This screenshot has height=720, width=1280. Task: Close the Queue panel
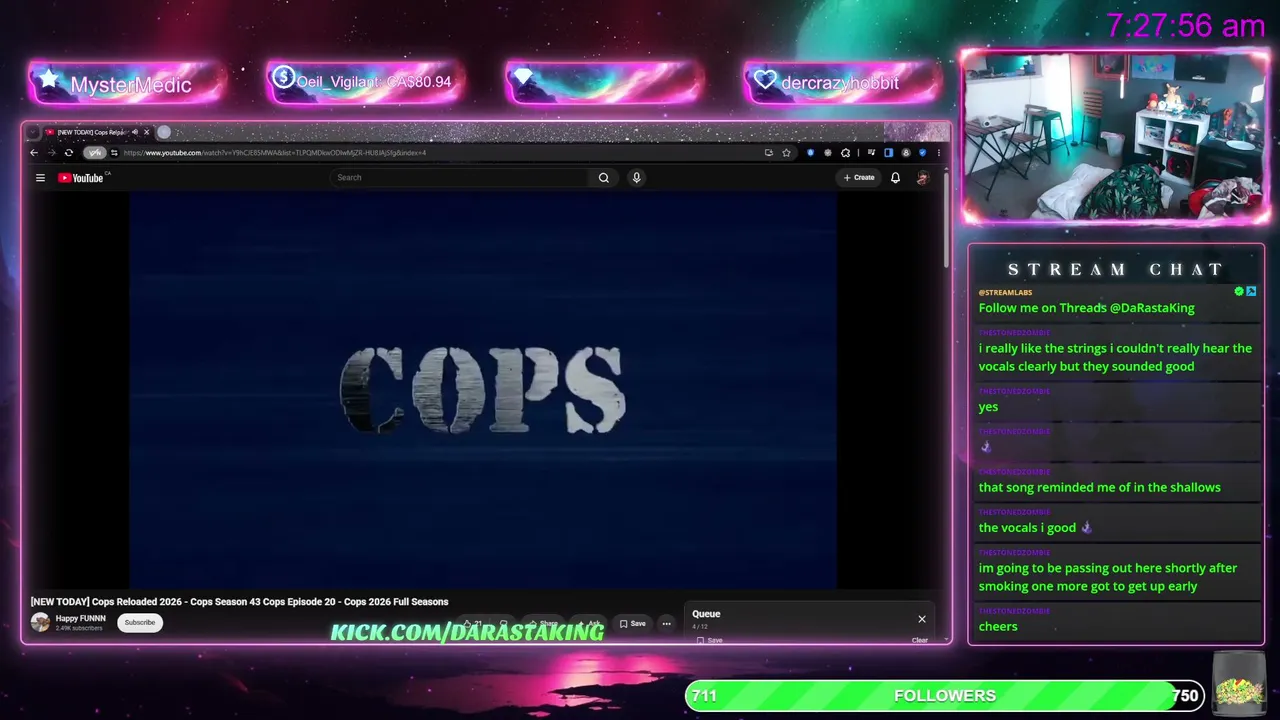(922, 619)
